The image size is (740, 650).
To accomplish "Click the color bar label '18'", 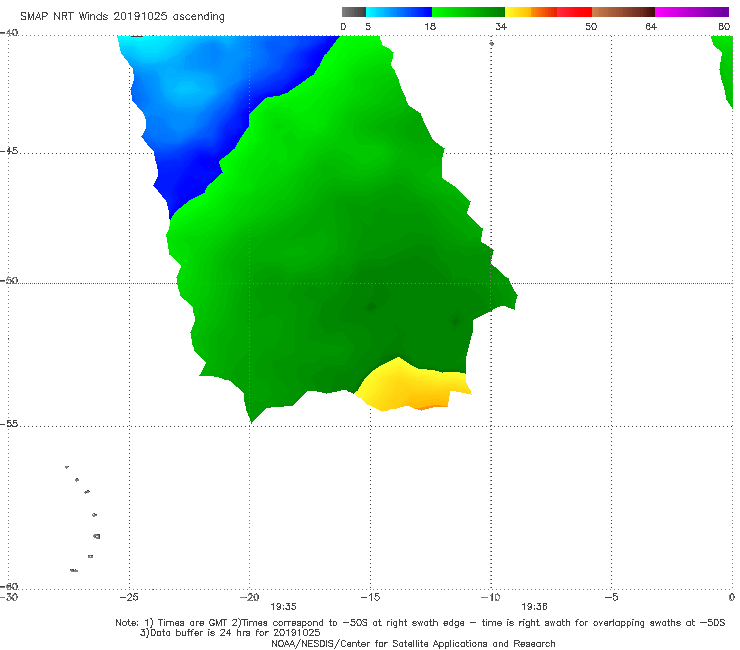I will (430, 27).
